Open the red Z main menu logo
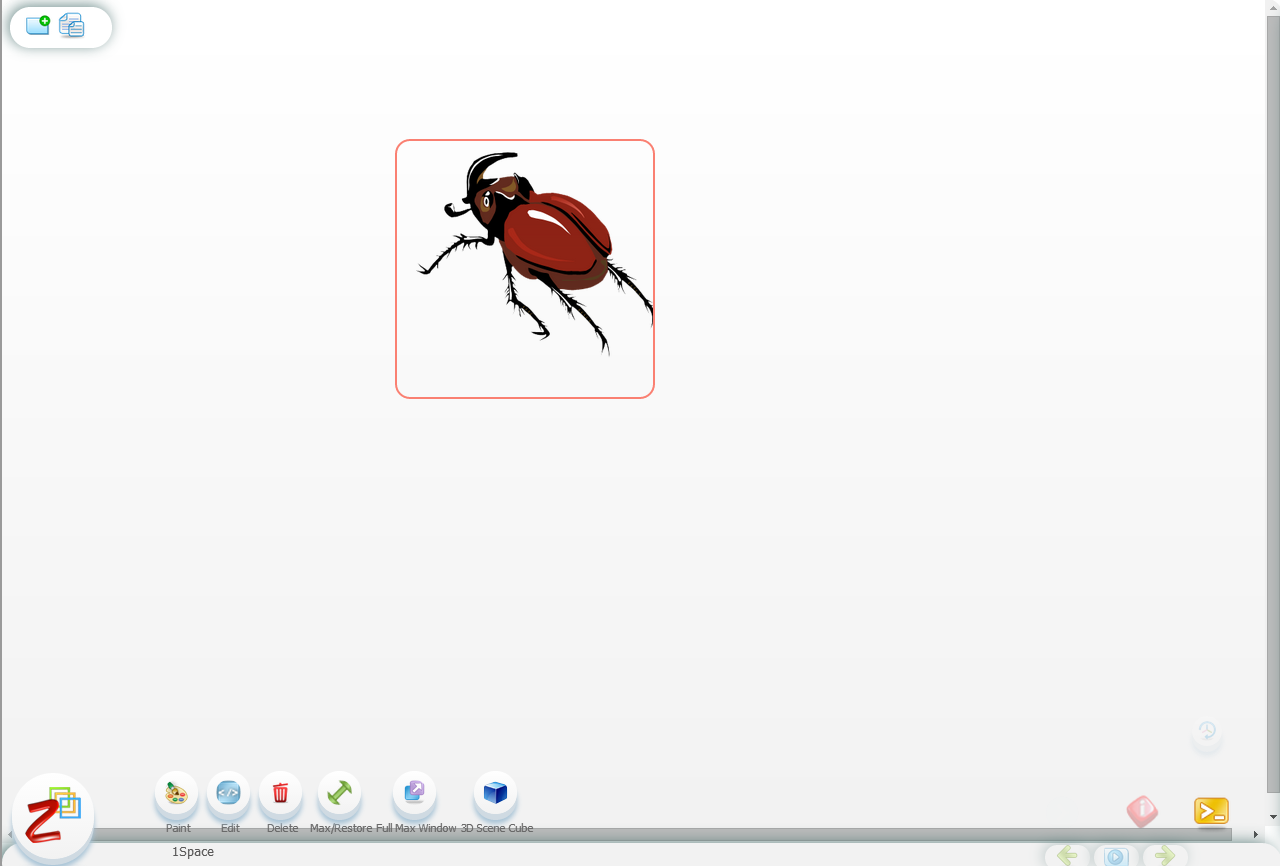Screen dimensions: 1280x866 pos(52,817)
